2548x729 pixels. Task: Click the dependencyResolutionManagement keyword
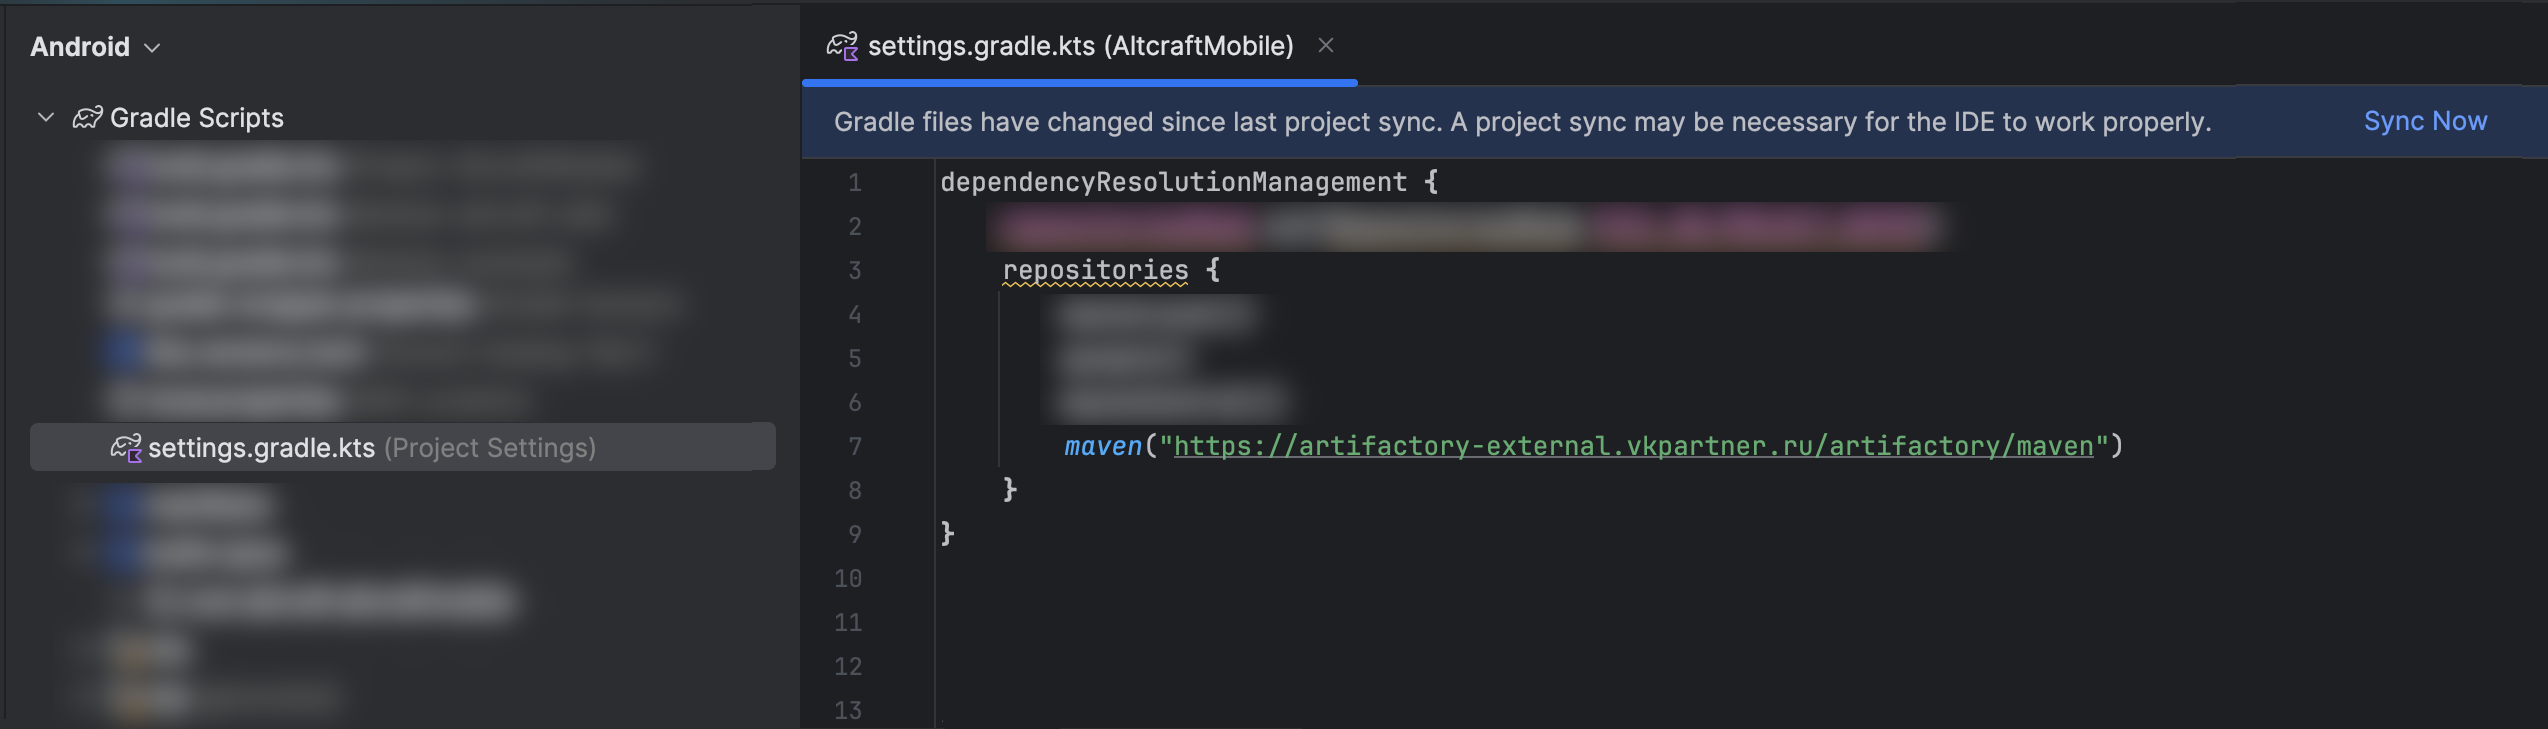pos(1172,182)
